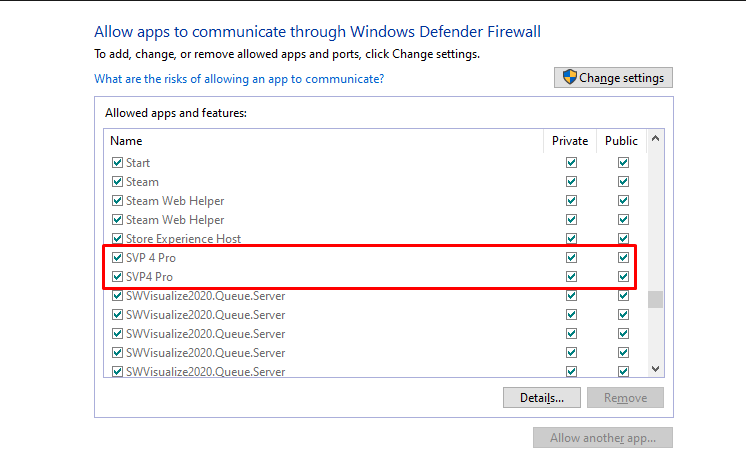
Task: Click Allow another app button
Action: click(602, 438)
